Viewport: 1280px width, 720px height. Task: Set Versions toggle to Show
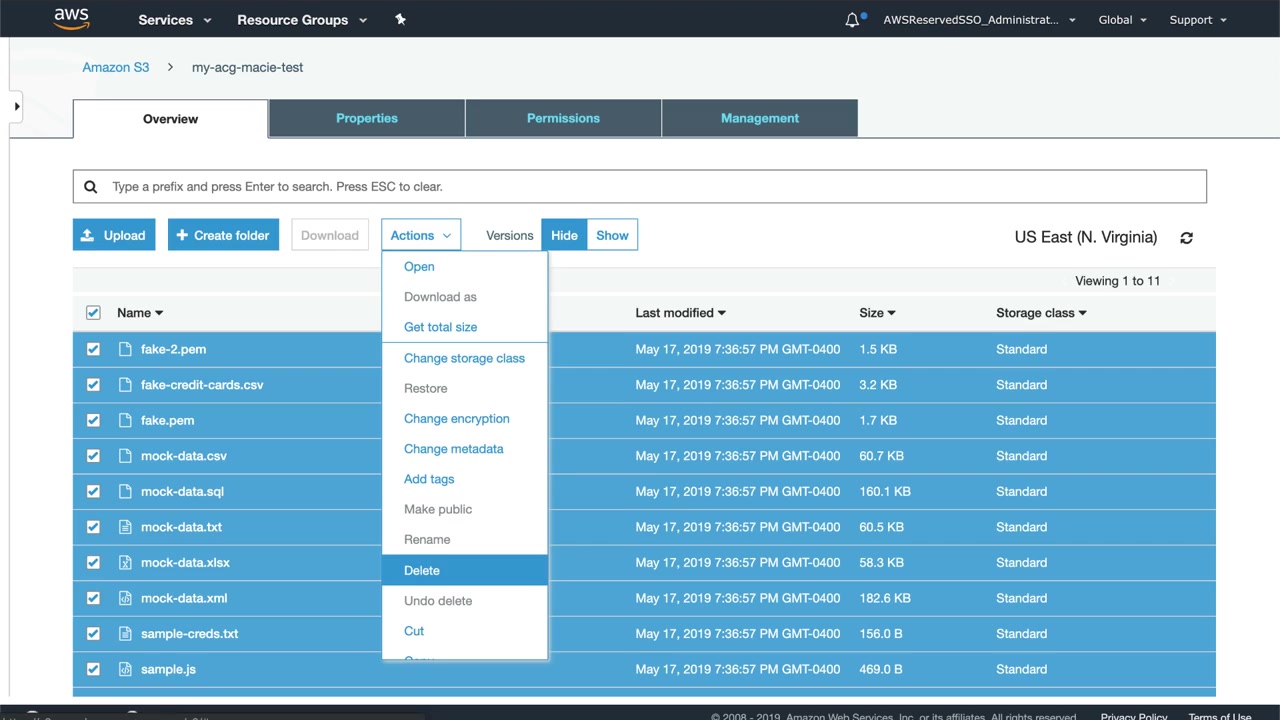click(x=612, y=236)
